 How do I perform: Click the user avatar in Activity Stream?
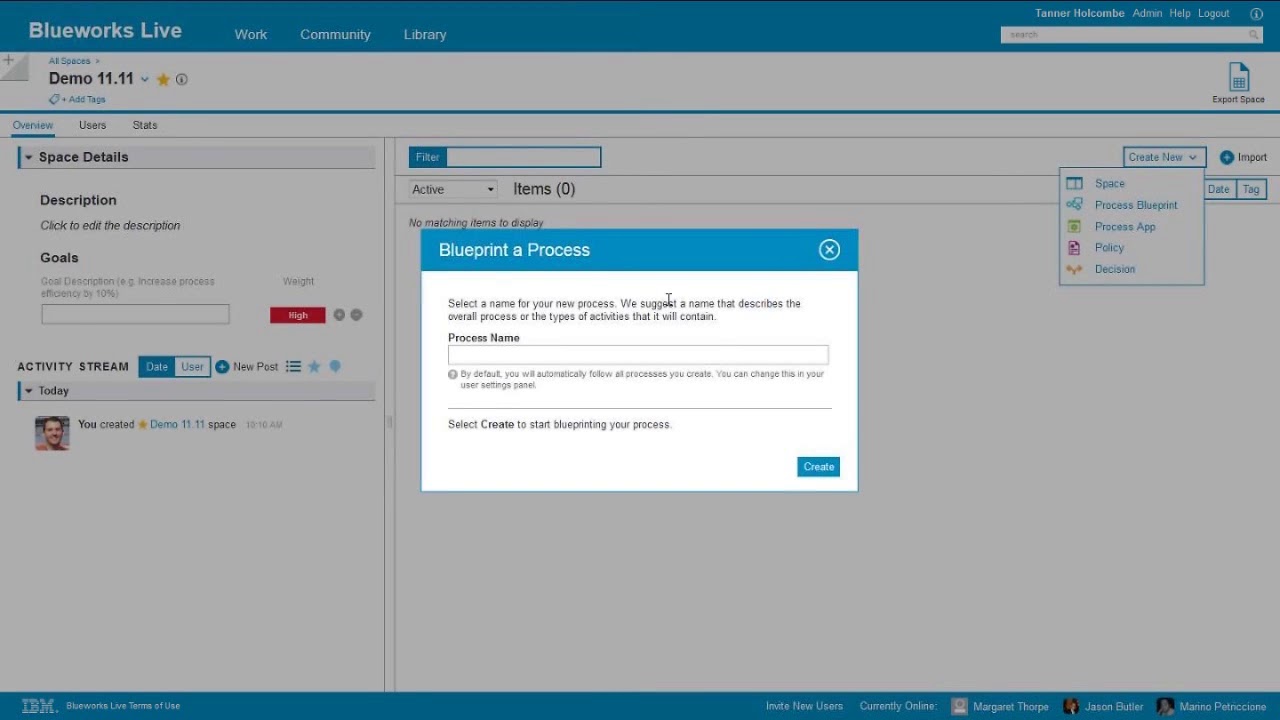(x=52, y=433)
